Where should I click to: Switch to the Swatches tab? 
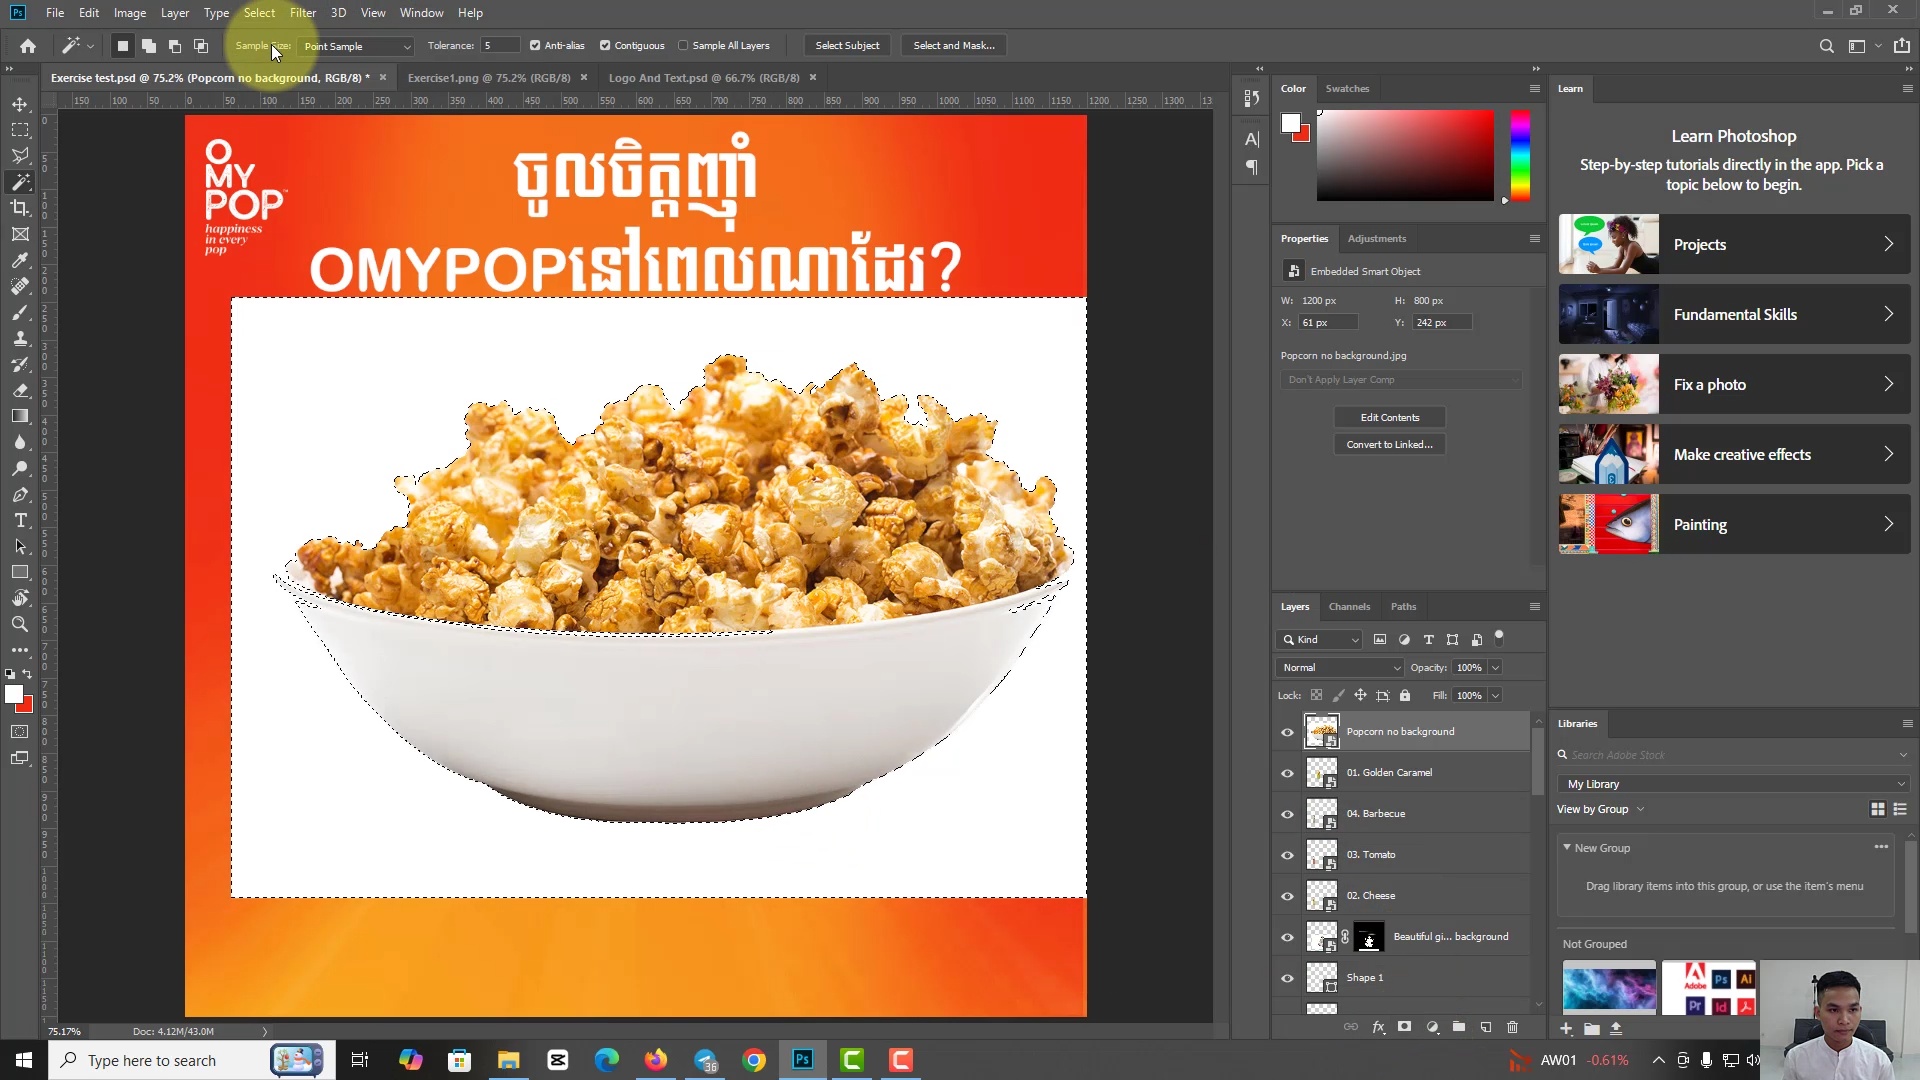(1347, 88)
